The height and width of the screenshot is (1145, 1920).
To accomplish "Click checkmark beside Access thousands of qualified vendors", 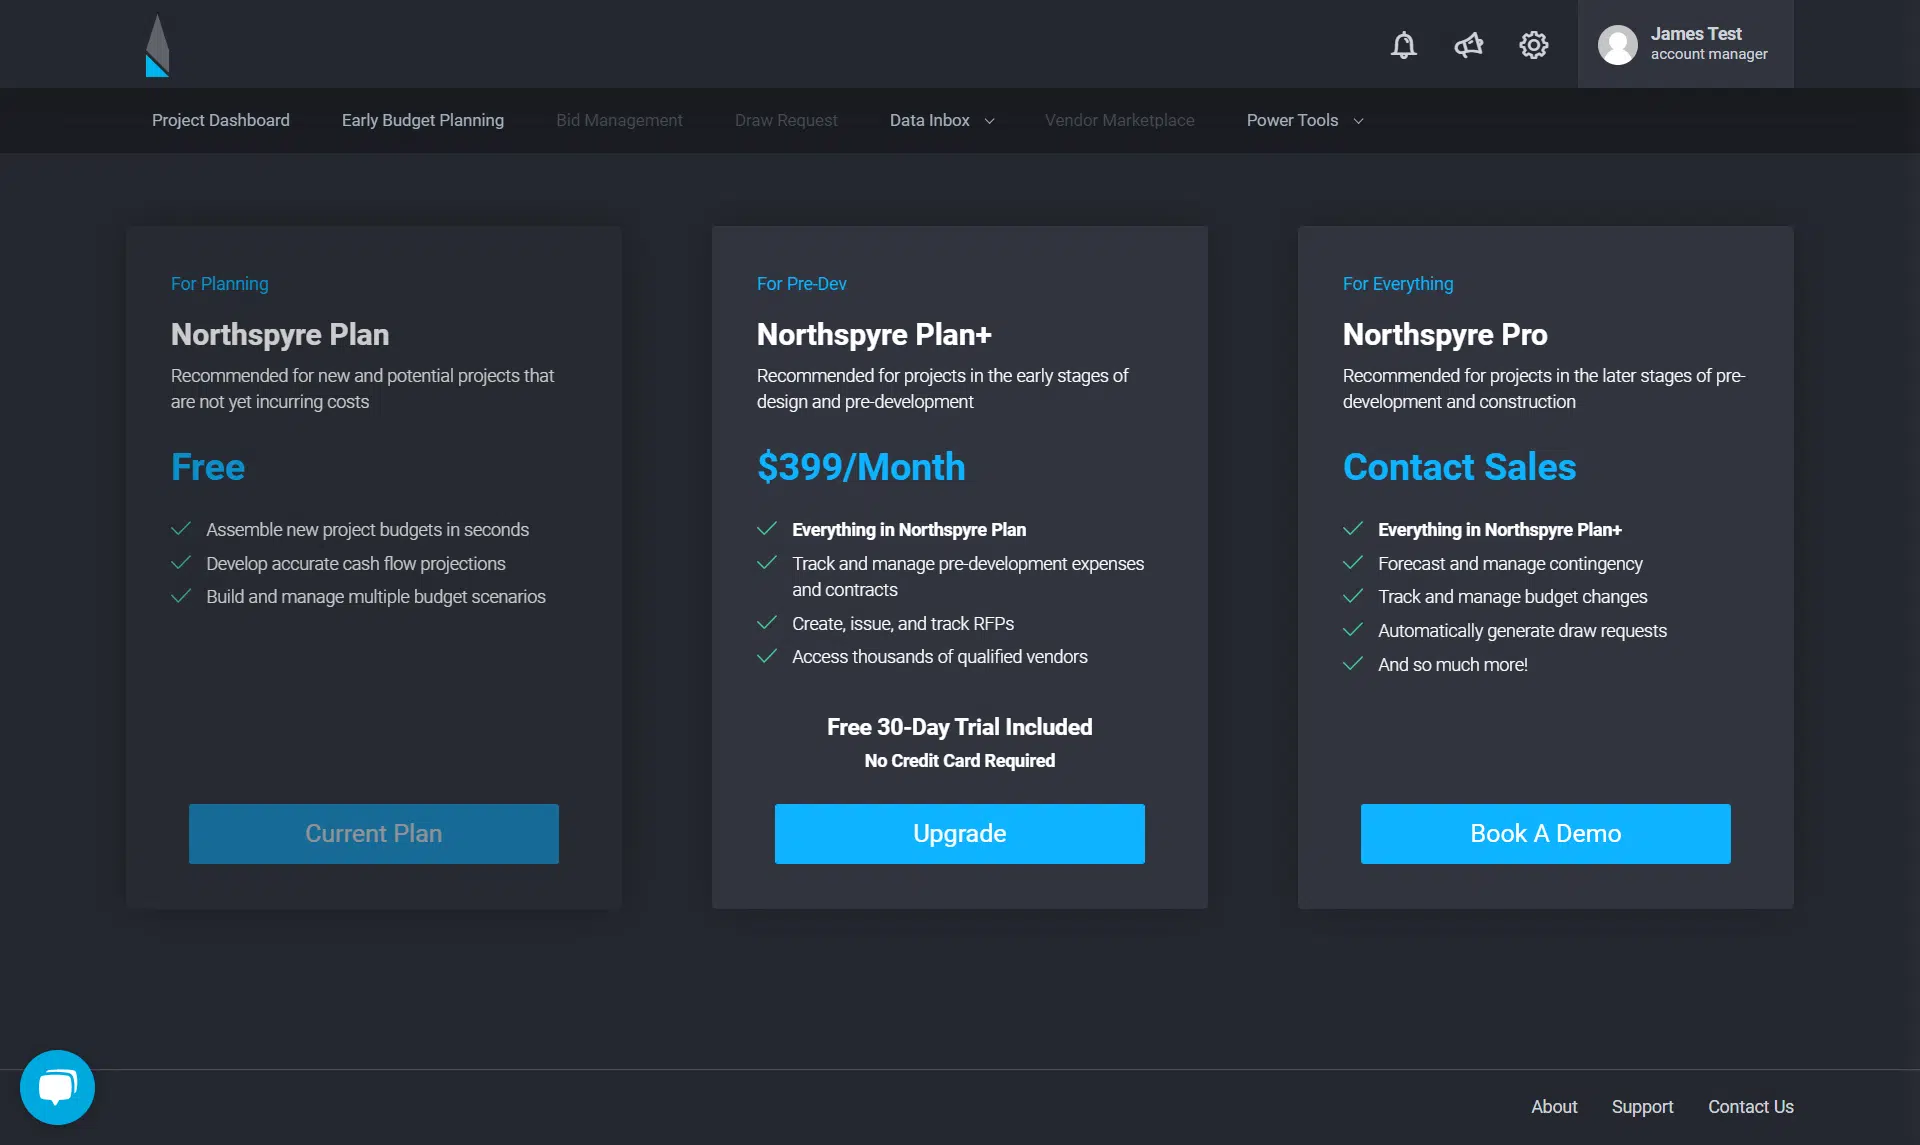I will 767,656.
